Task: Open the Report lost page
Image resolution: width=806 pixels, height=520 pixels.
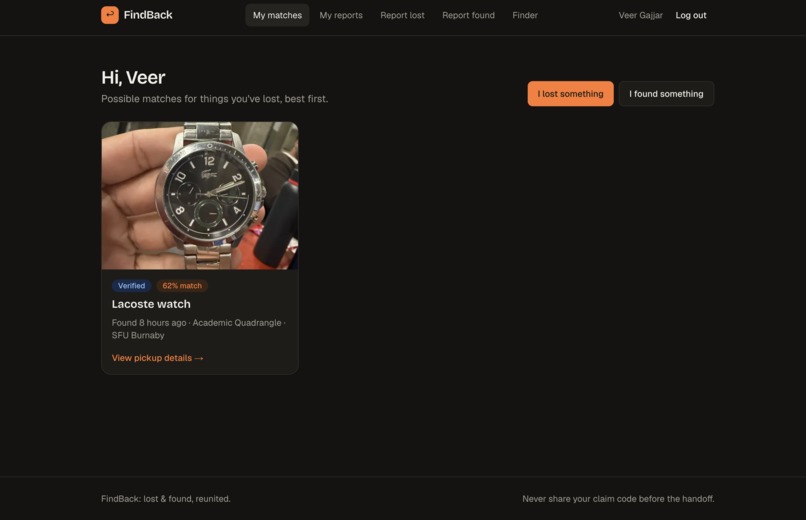Action: (402, 15)
